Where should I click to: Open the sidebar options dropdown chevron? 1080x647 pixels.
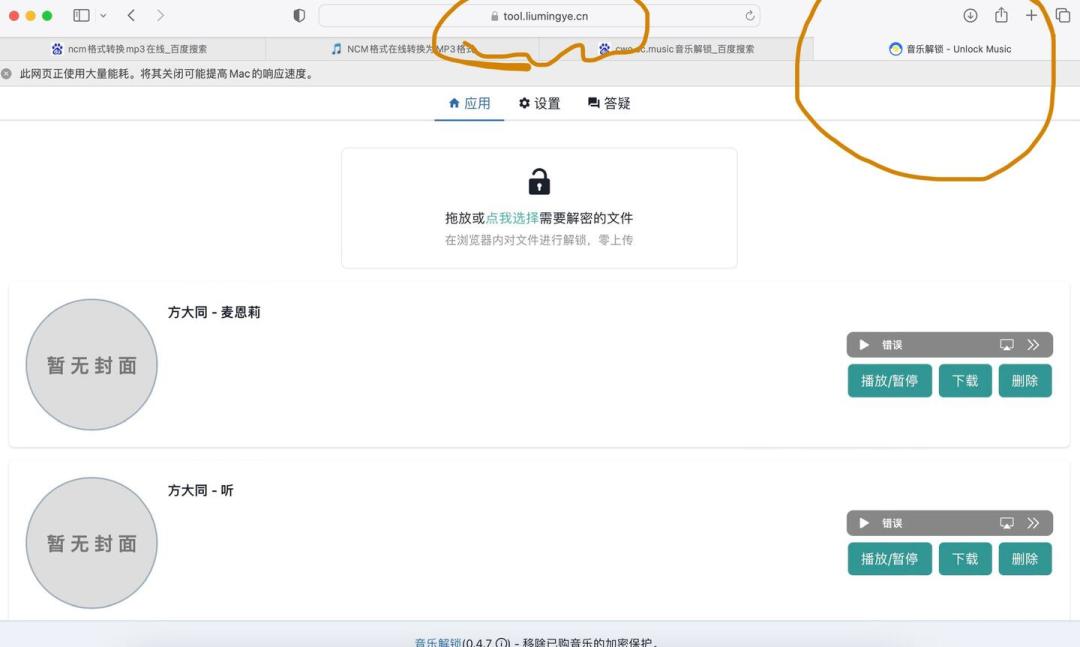103,15
